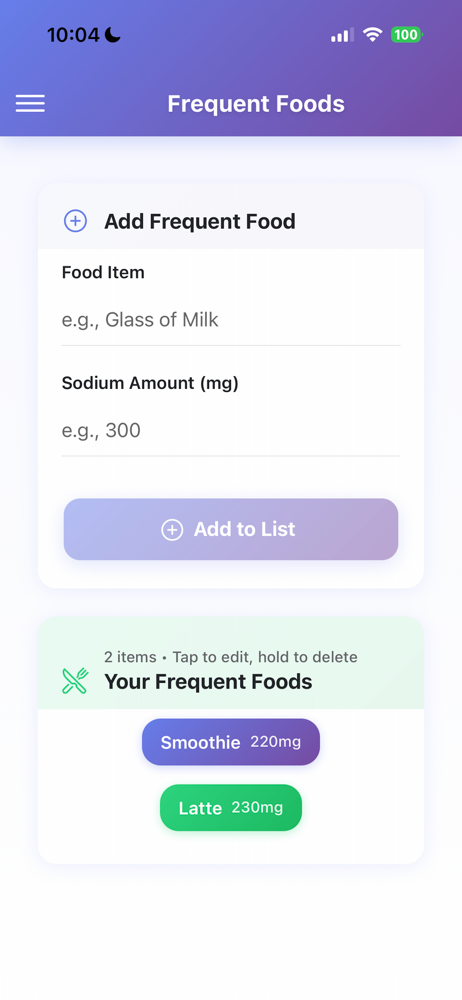Edit the Latte 230mg chip
This screenshot has height=1000, width=462.
pyautogui.click(x=231, y=808)
